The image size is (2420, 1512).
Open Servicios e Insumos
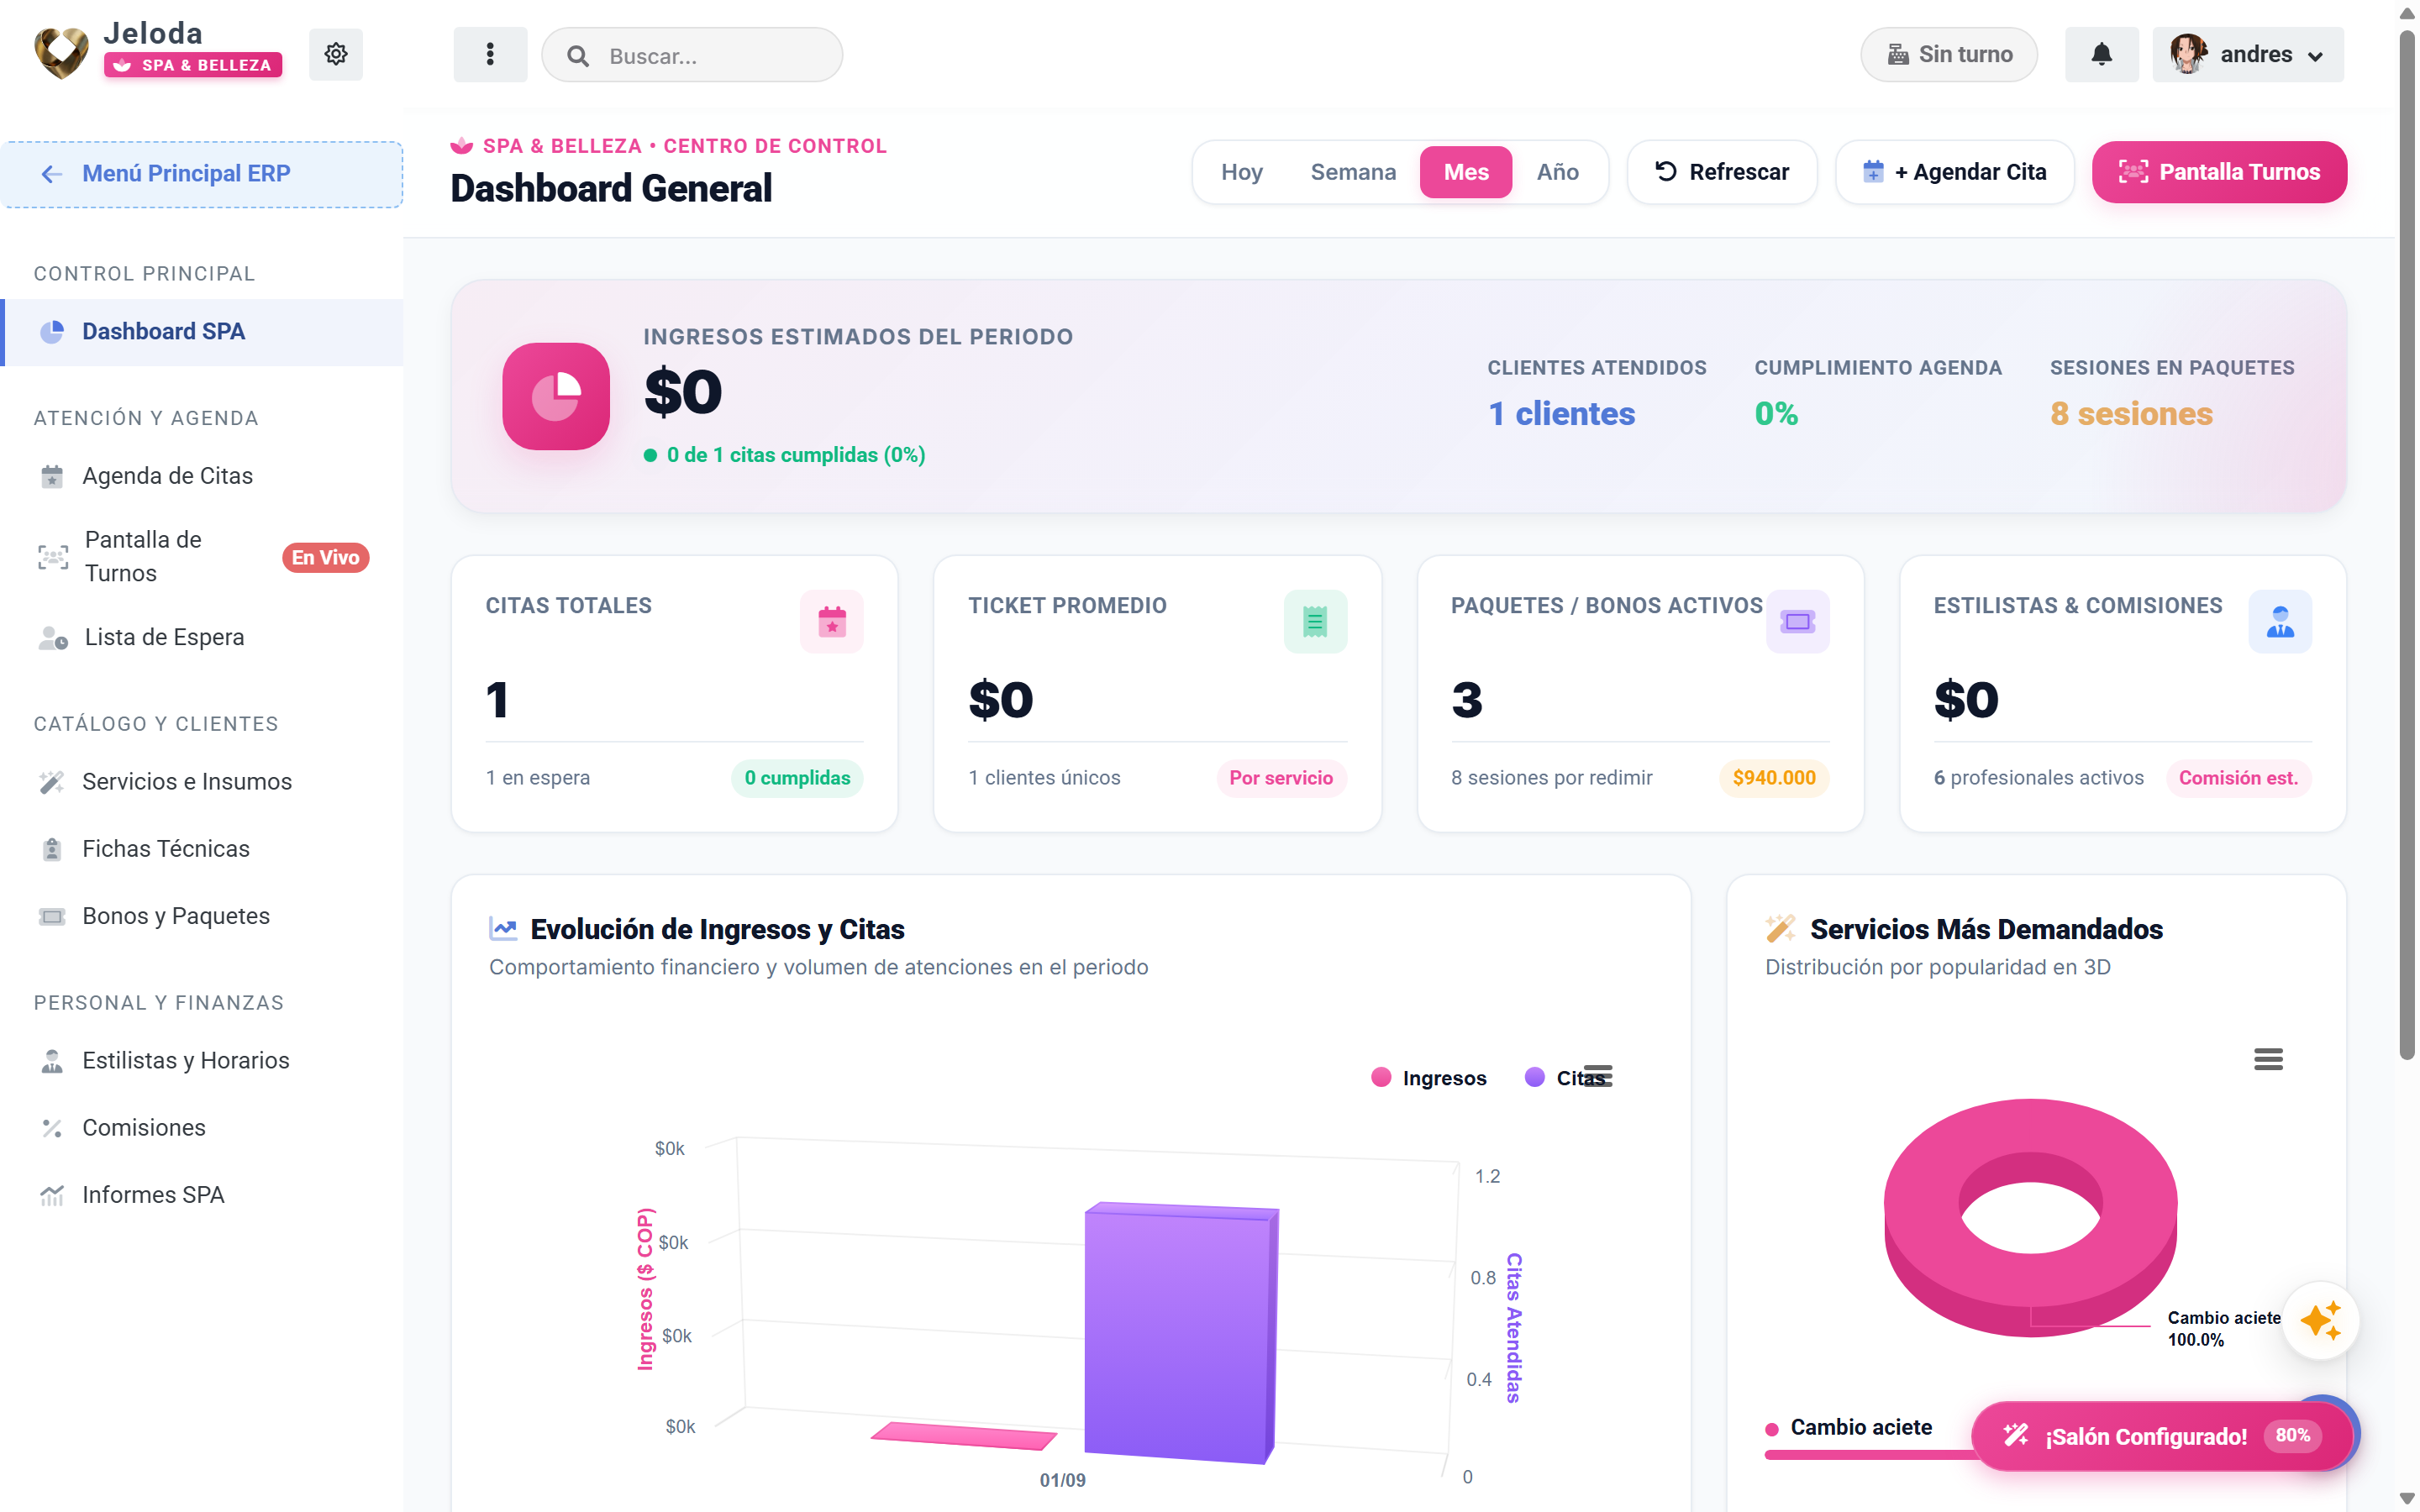pos(202,782)
